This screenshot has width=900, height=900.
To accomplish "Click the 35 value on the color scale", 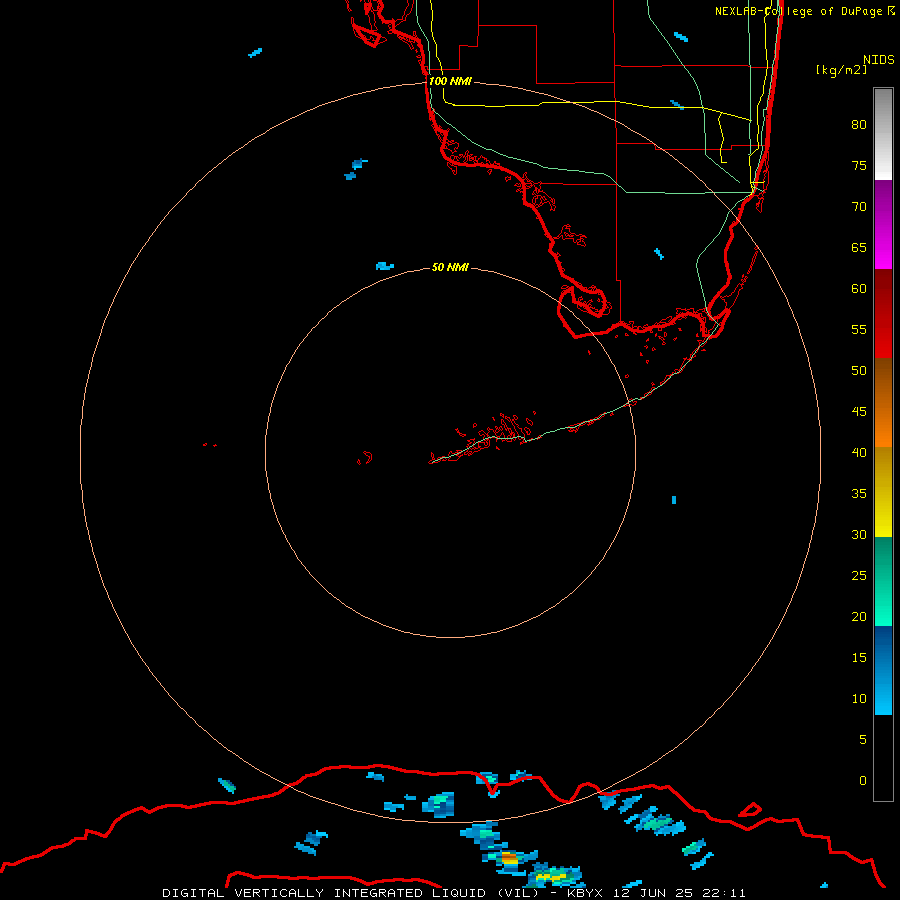I will (859, 494).
